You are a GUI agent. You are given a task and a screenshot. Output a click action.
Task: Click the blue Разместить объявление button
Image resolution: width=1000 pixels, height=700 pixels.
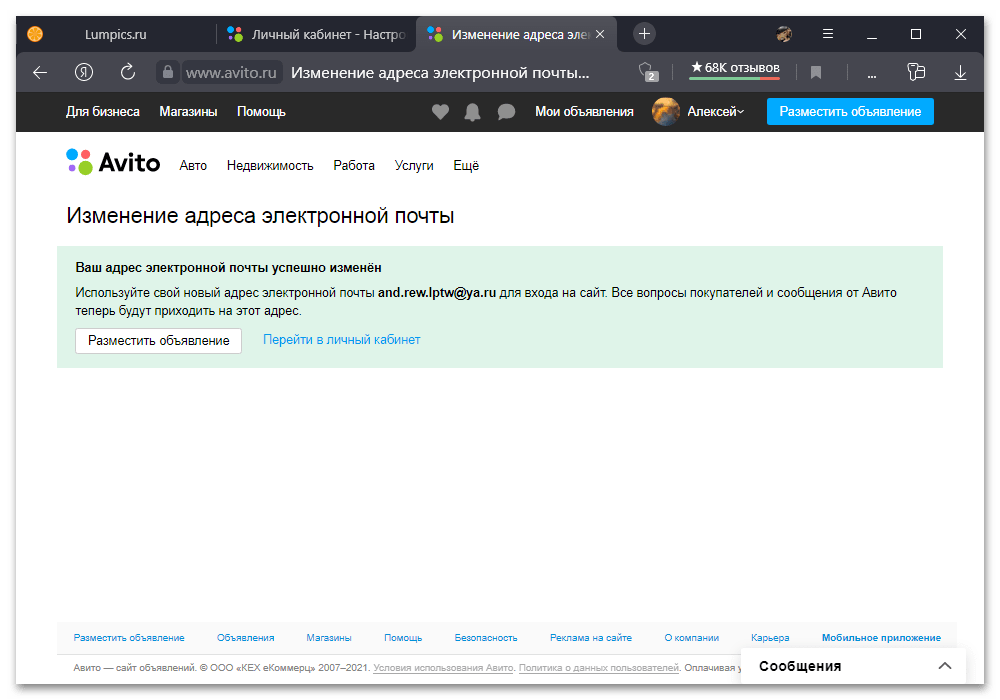pos(850,112)
